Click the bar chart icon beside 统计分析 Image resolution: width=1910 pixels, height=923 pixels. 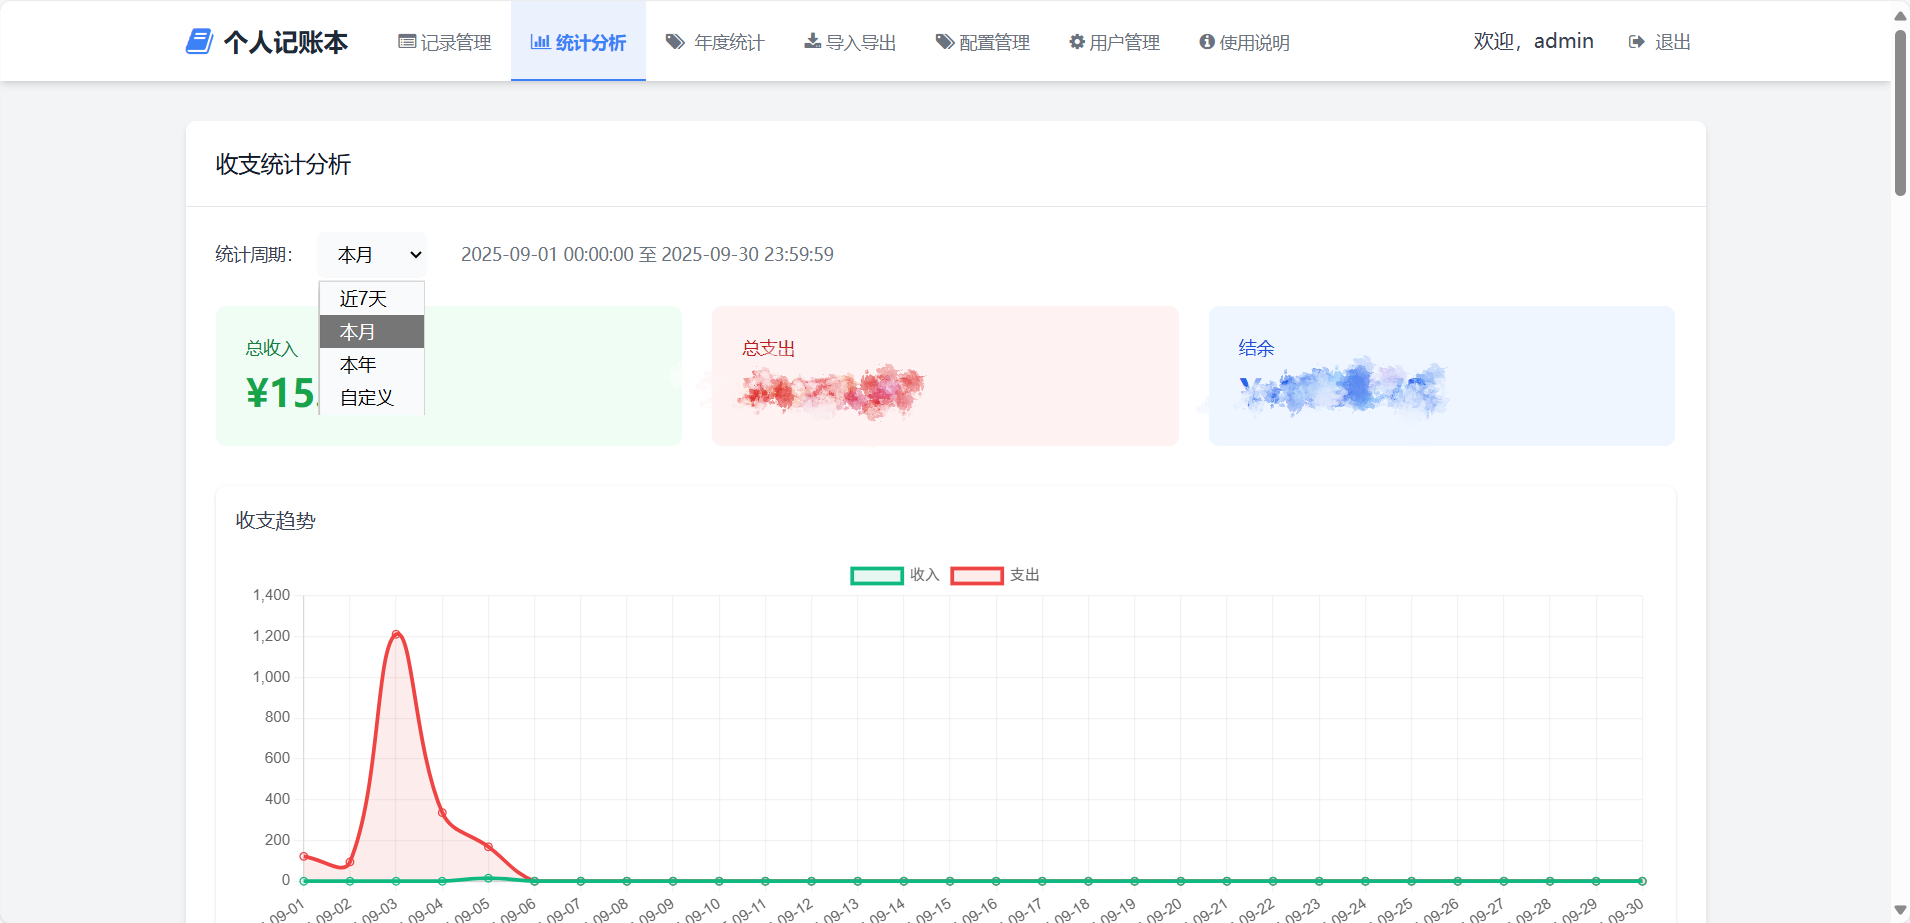pyautogui.click(x=540, y=42)
